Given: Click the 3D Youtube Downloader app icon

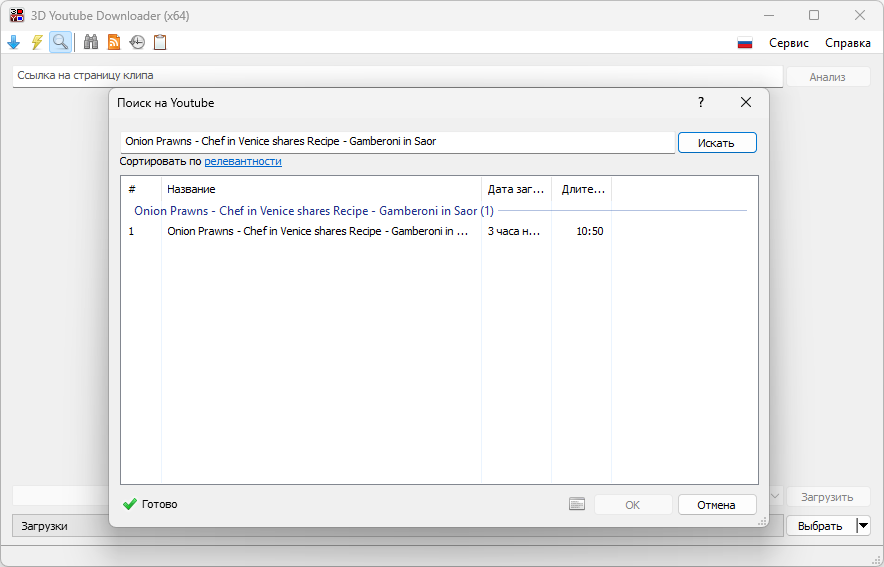Looking at the screenshot, I should click(17, 15).
